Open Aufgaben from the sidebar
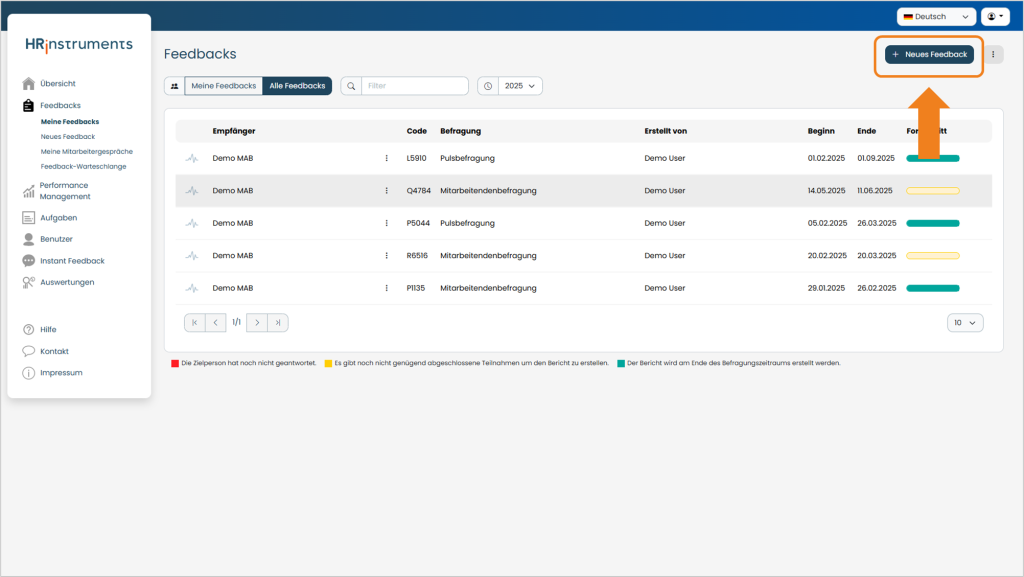The image size is (1024, 577). pyautogui.click(x=58, y=218)
